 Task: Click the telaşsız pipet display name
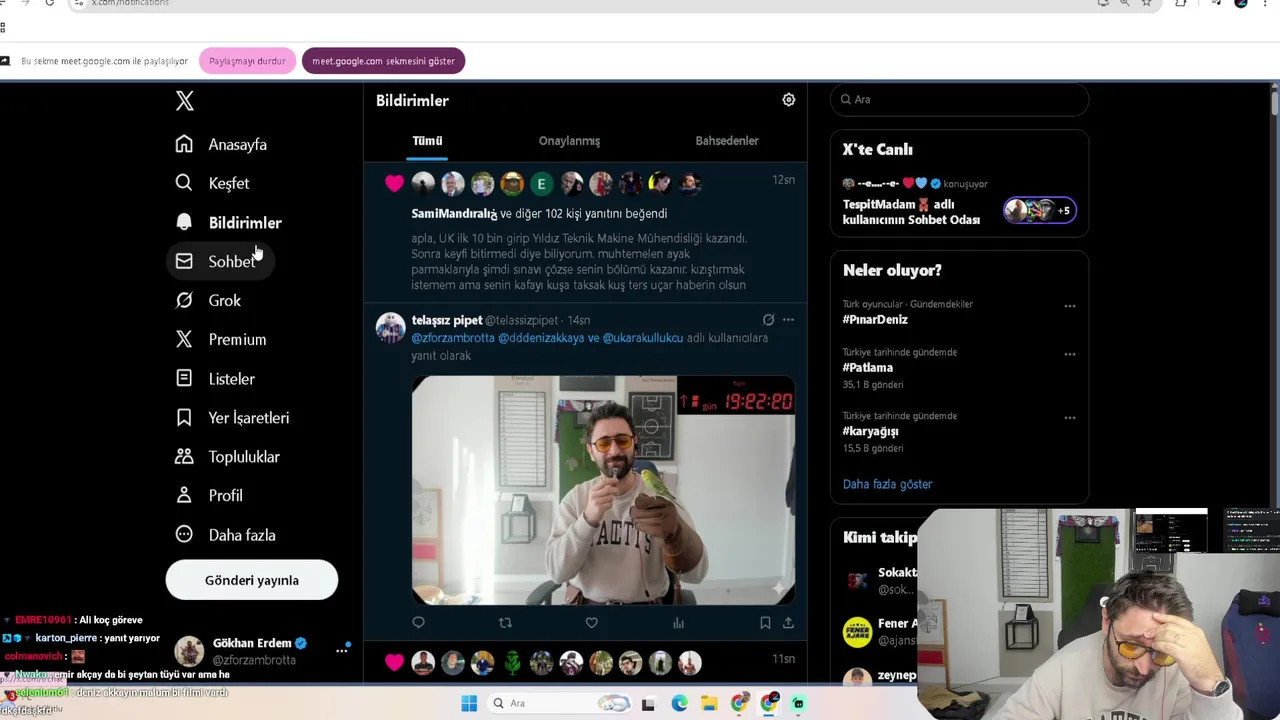(x=447, y=320)
